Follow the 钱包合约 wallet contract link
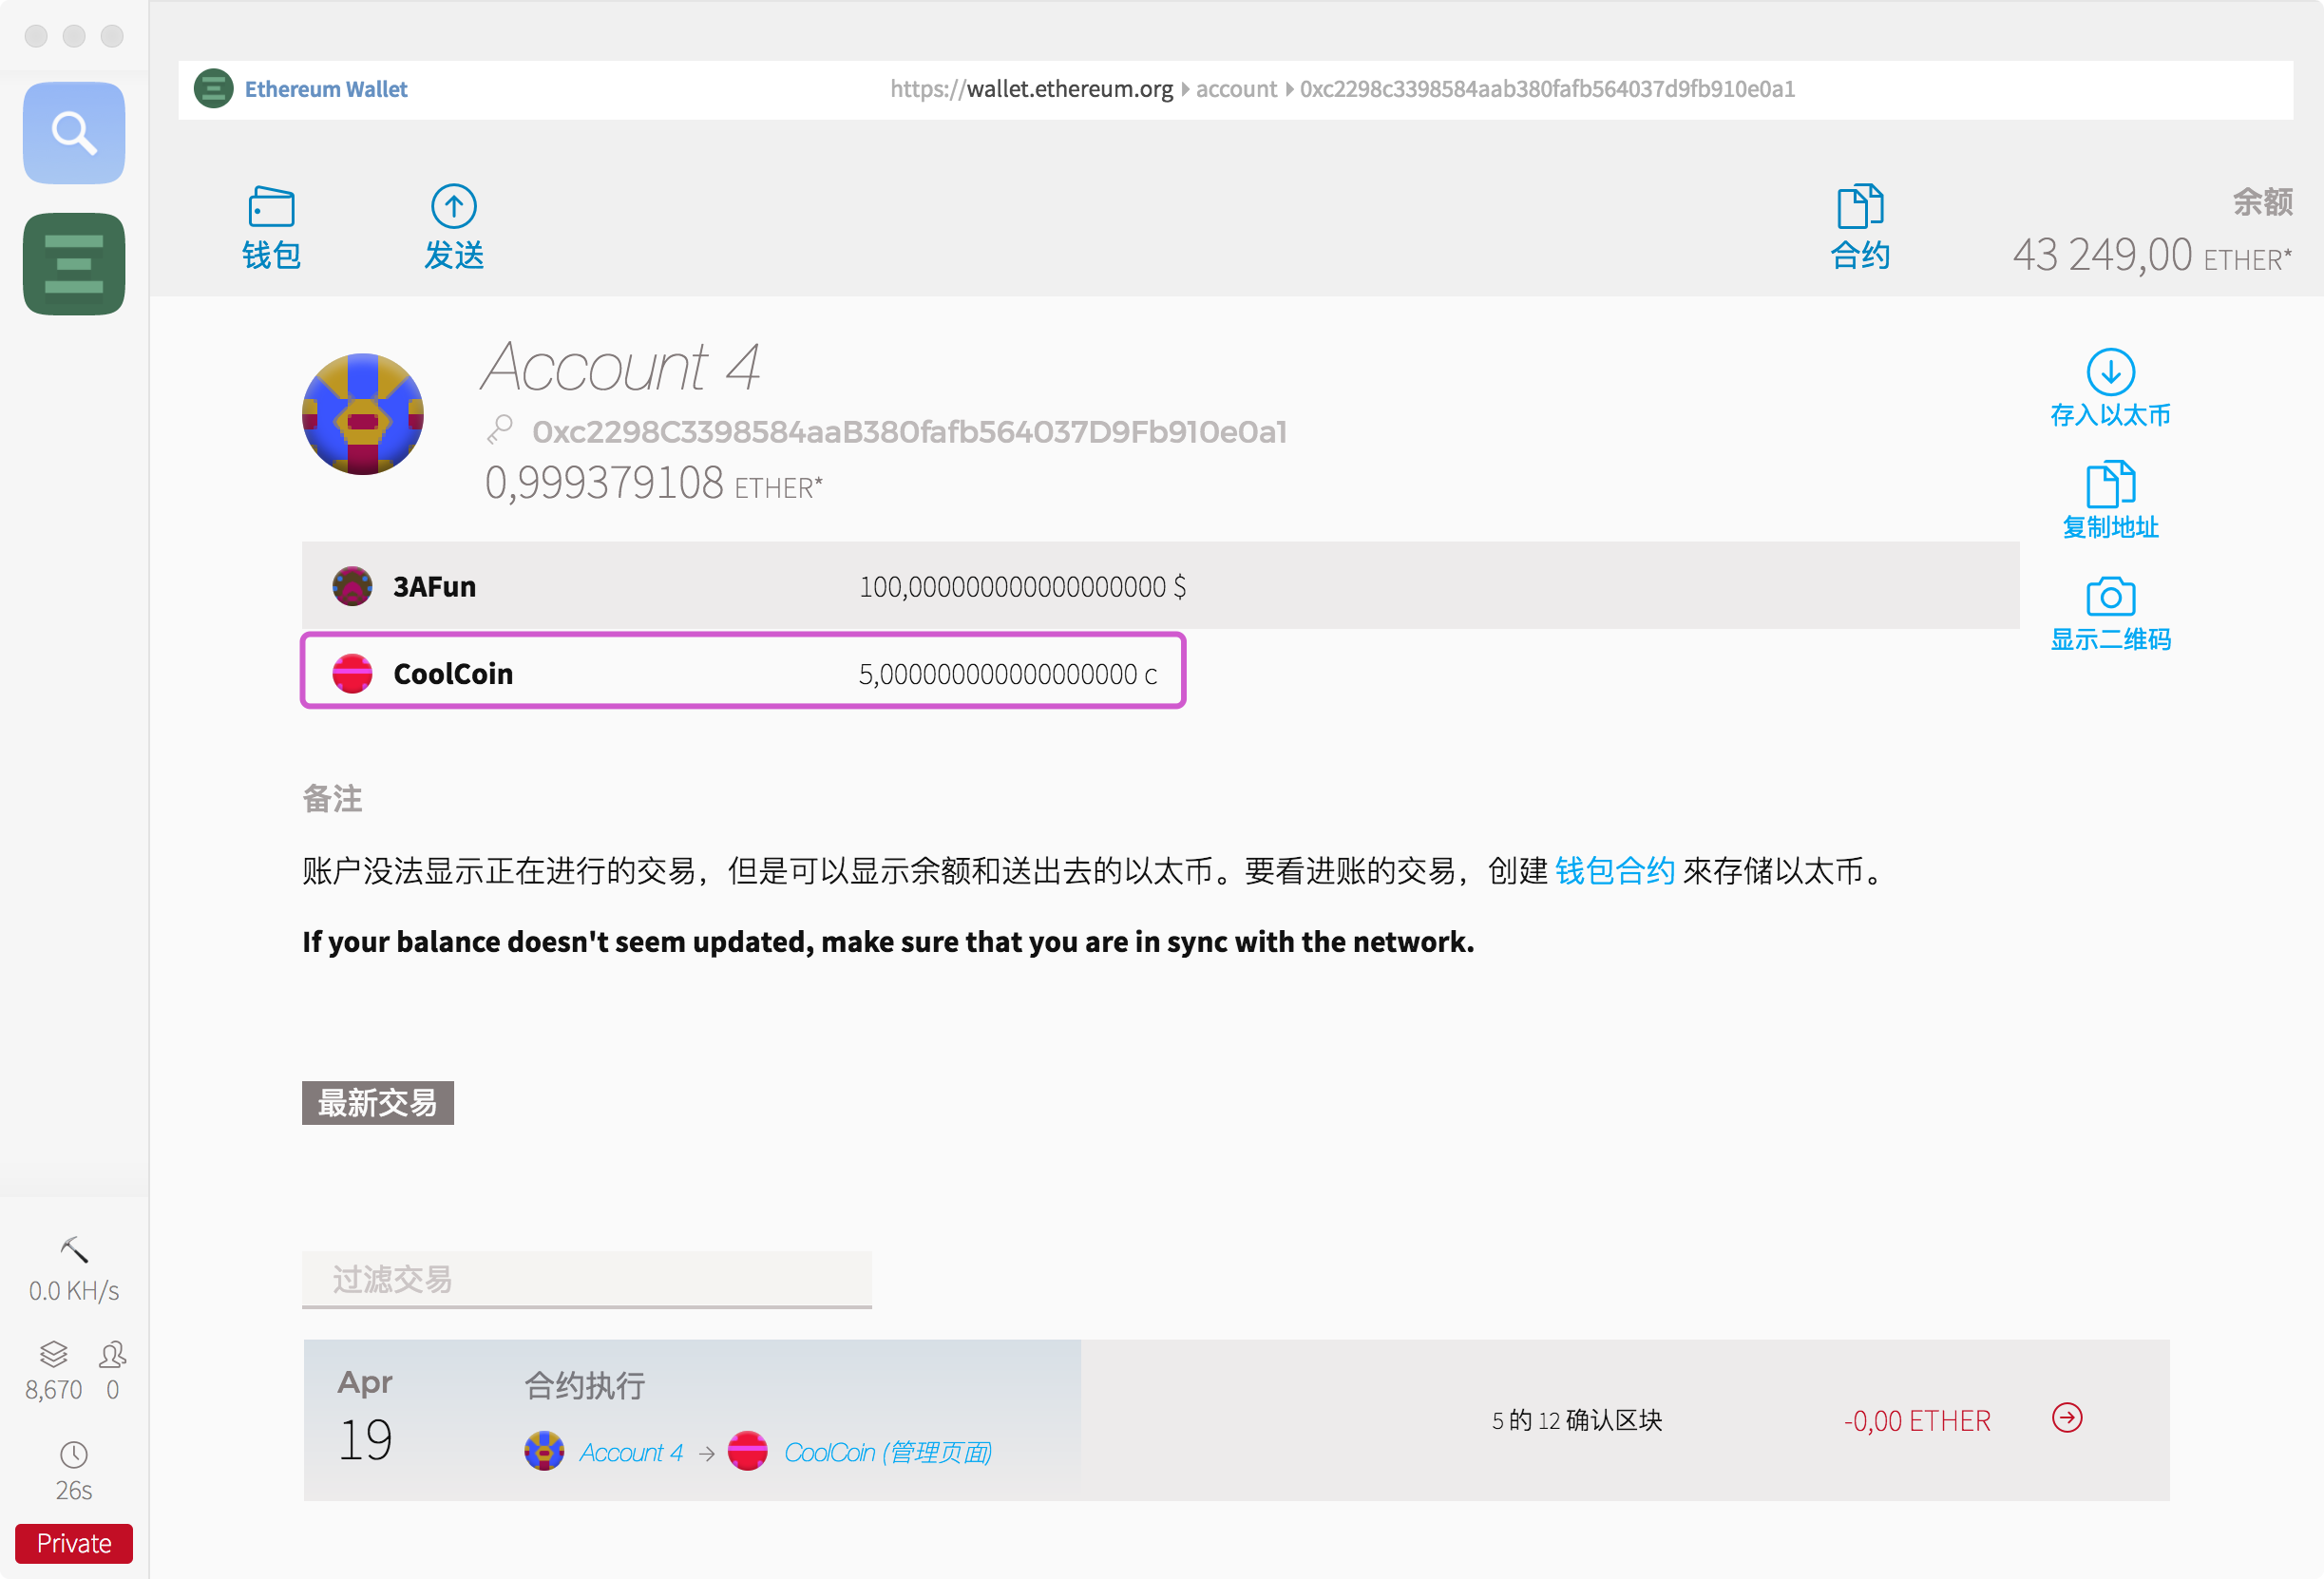Image resolution: width=2324 pixels, height=1579 pixels. pos(1614,871)
